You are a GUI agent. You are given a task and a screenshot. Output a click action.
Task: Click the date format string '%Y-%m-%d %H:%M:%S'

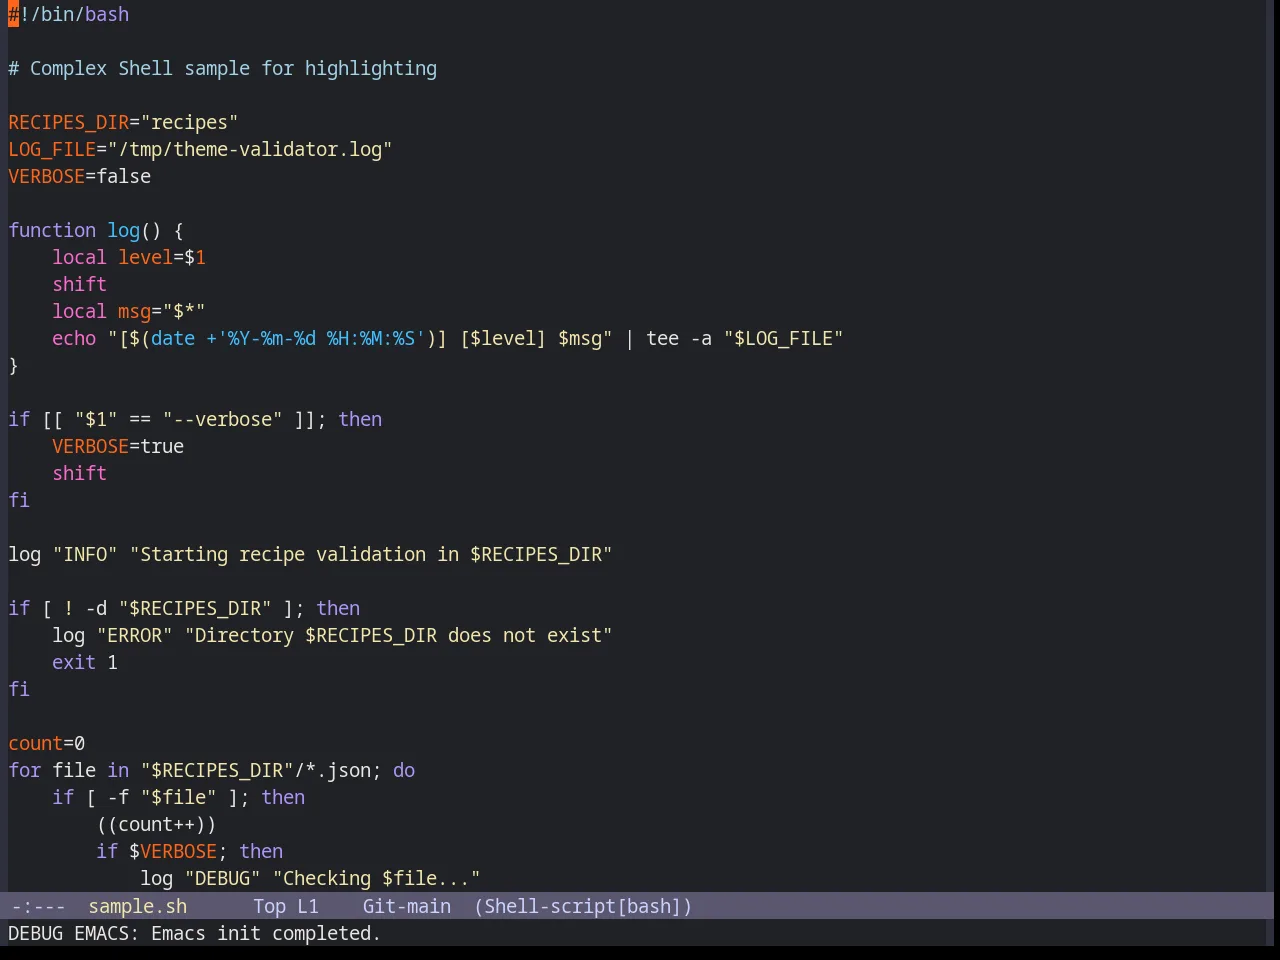[x=321, y=339]
